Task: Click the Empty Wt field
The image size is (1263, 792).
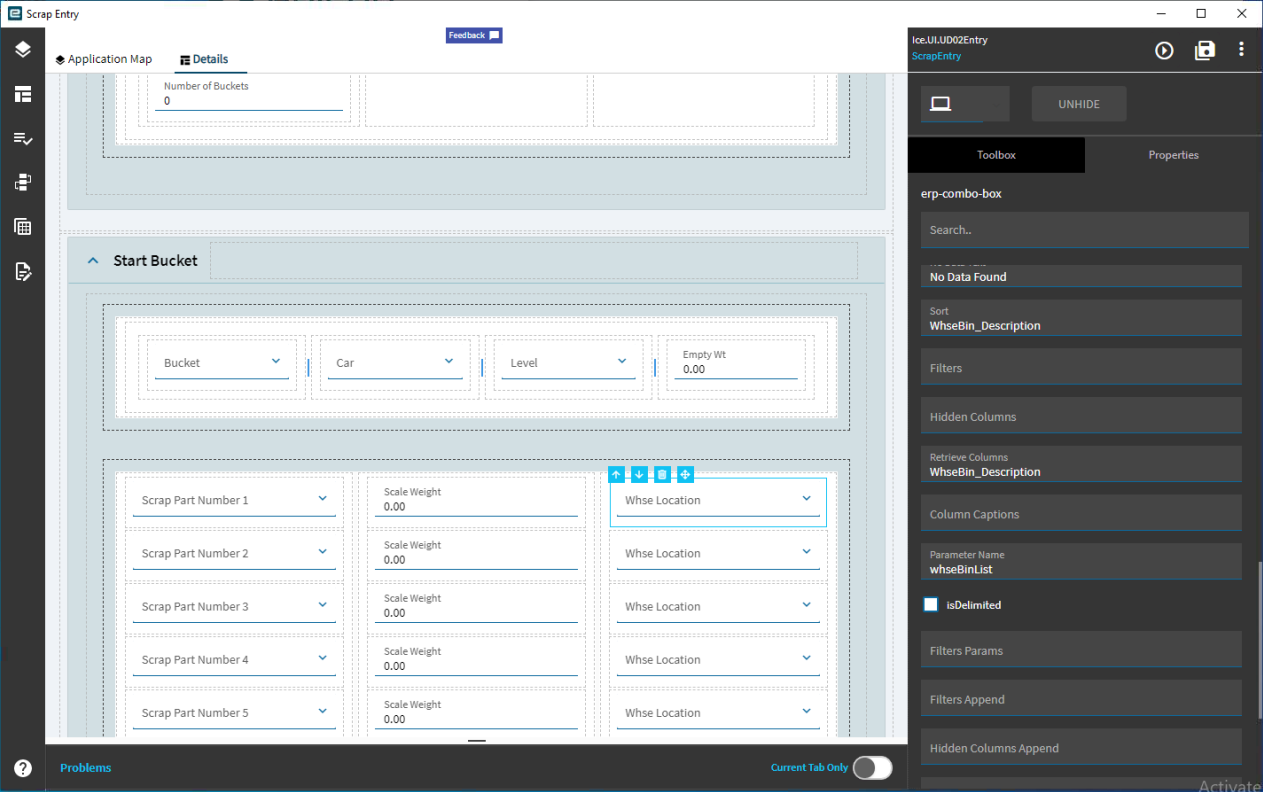Action: pos(736,362)
